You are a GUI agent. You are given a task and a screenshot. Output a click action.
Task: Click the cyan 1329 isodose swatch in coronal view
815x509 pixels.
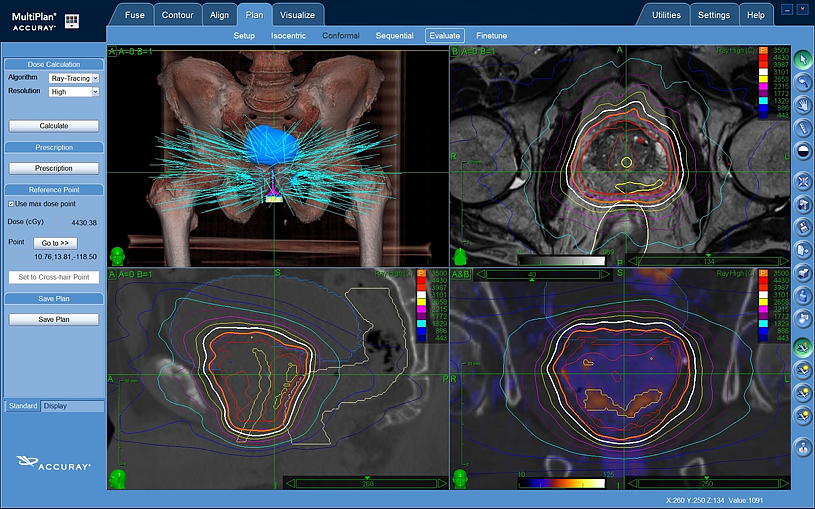pyautogui.click(x=763, y=323)
